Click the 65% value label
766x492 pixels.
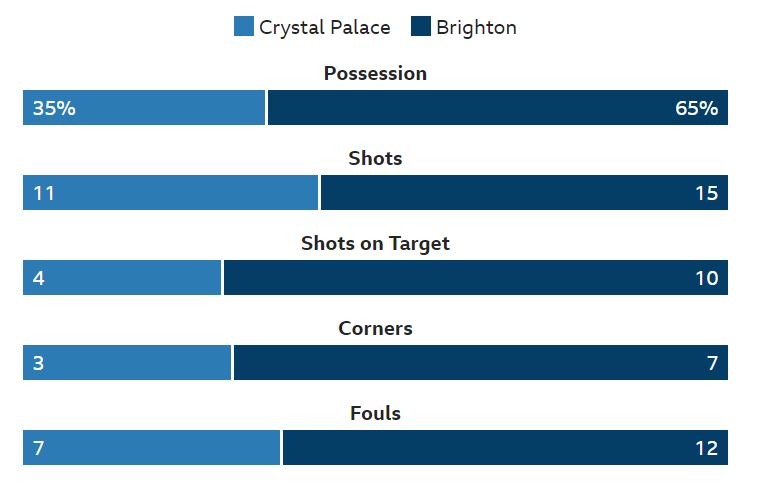pos(697,108)
